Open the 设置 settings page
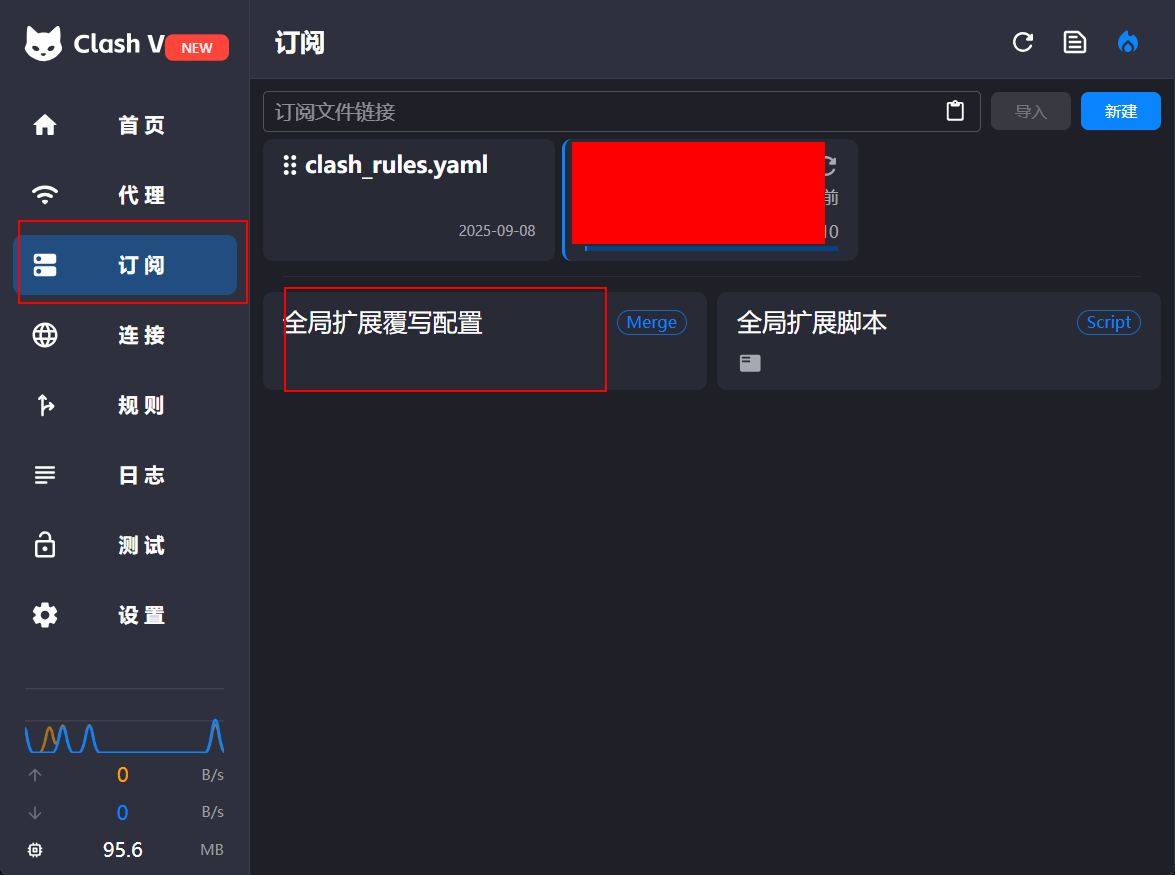1175x875 pixels. pos(125,615)
